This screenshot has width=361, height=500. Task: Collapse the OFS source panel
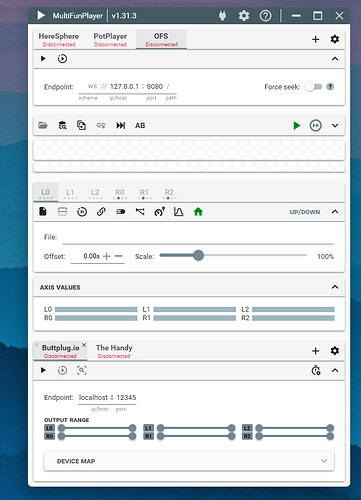[335, 59]
